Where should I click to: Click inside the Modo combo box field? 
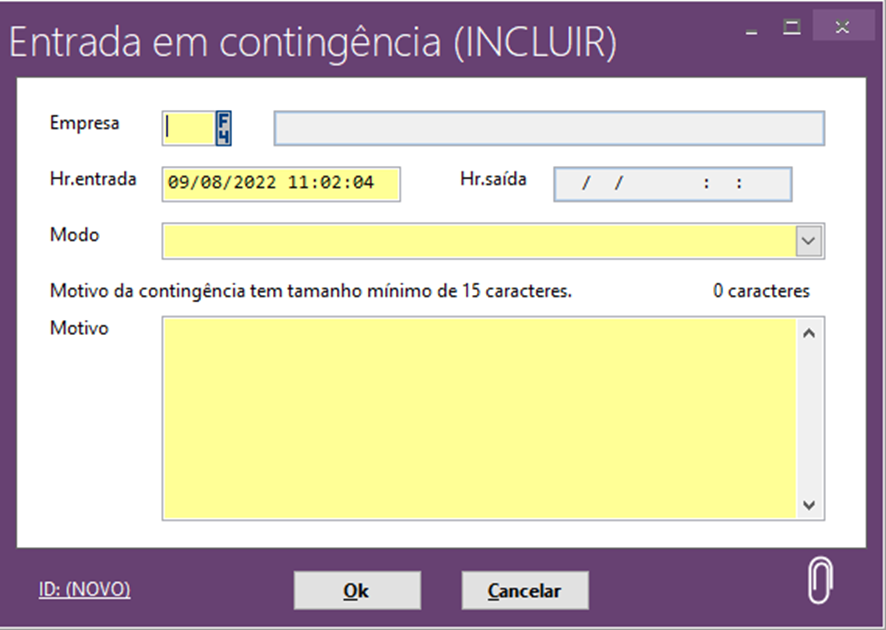(x=478, y=241)
